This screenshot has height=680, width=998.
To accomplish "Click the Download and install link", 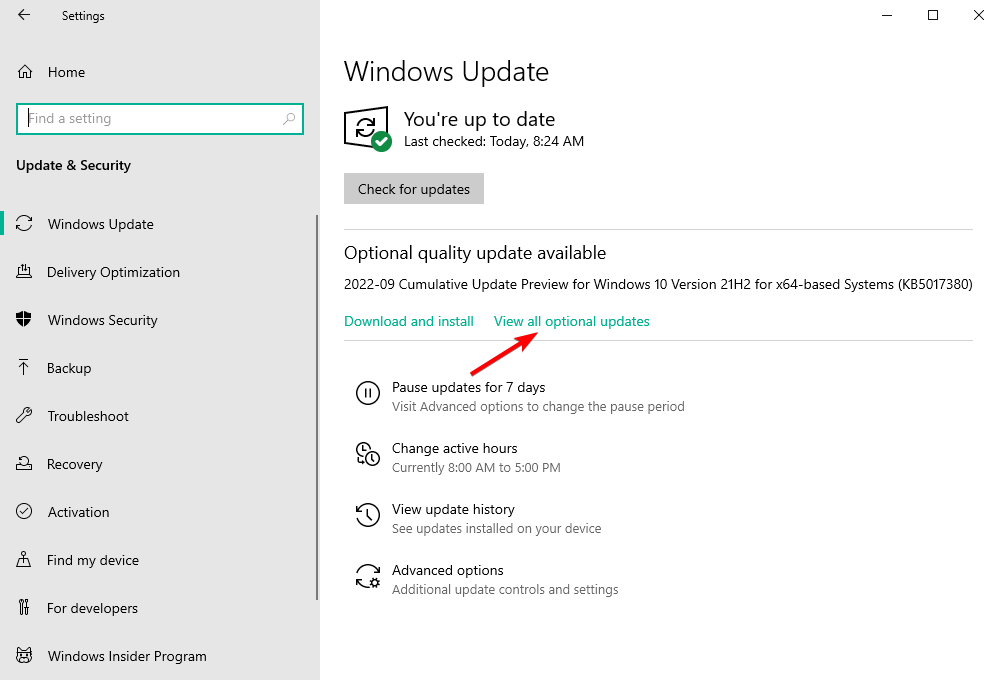I will (408, 321).
